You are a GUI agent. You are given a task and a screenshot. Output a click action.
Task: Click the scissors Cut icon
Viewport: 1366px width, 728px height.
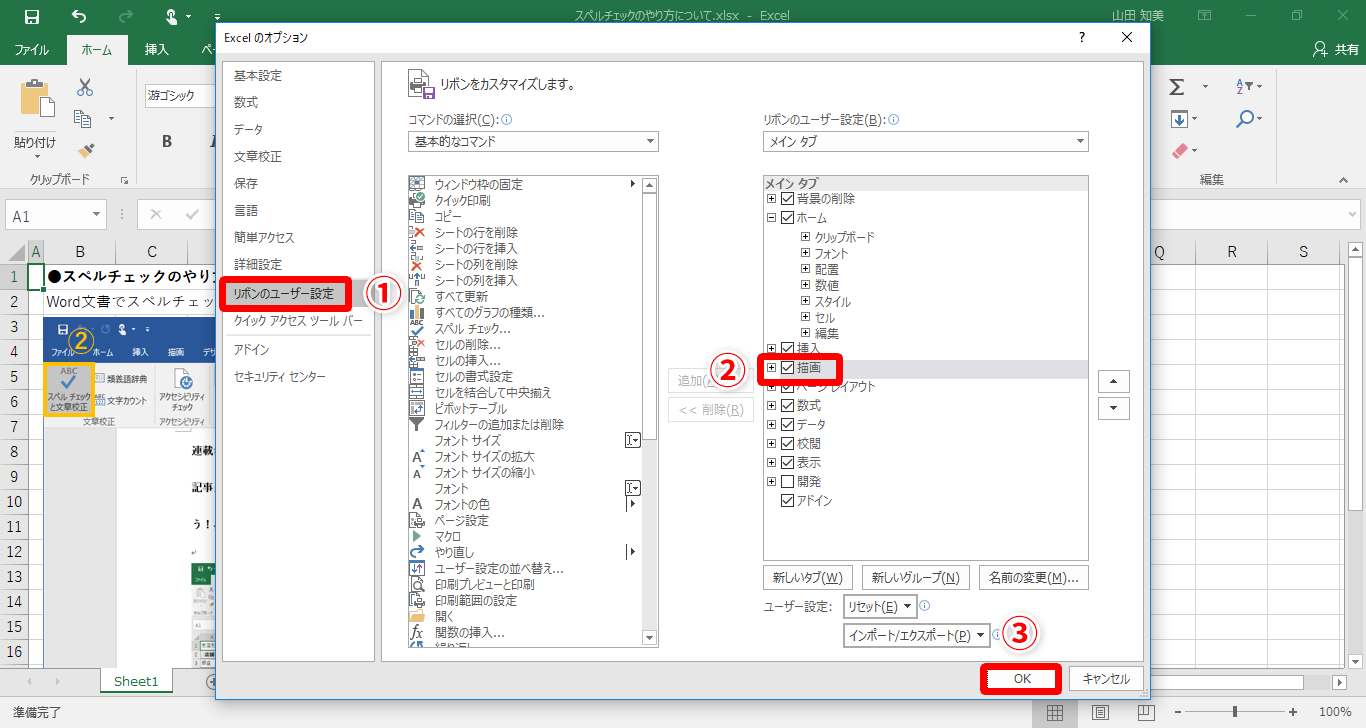tap(85, 87)
